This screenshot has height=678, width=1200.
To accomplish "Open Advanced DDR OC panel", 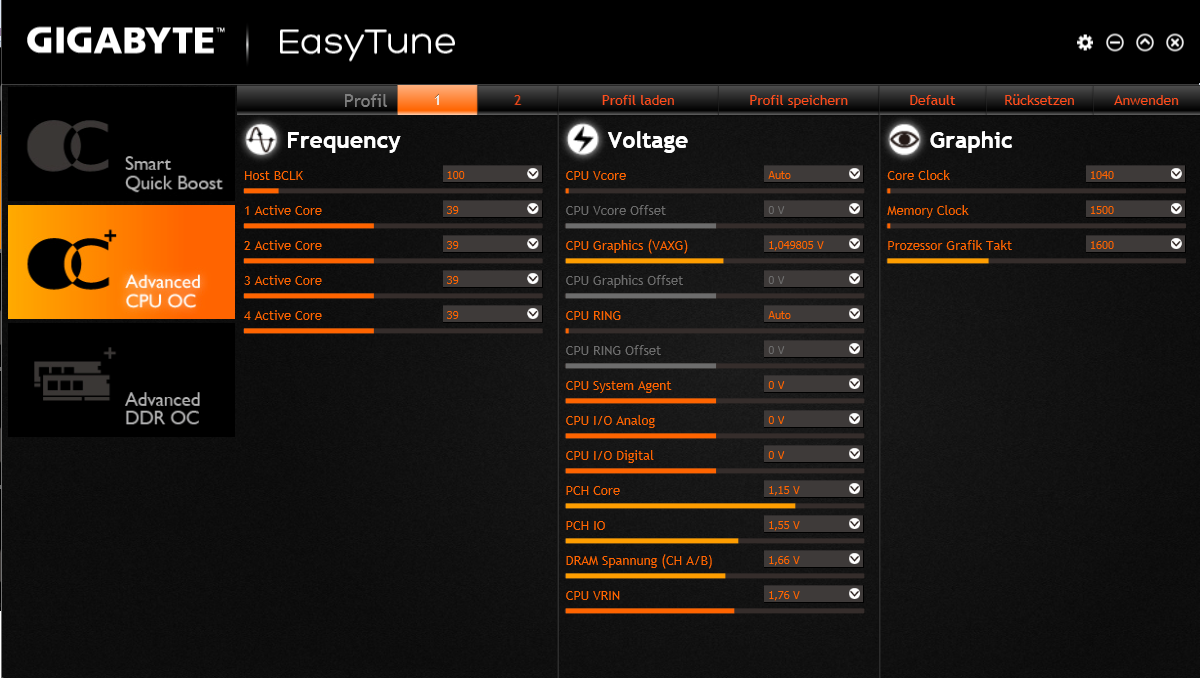I will [x=121, y=380].
